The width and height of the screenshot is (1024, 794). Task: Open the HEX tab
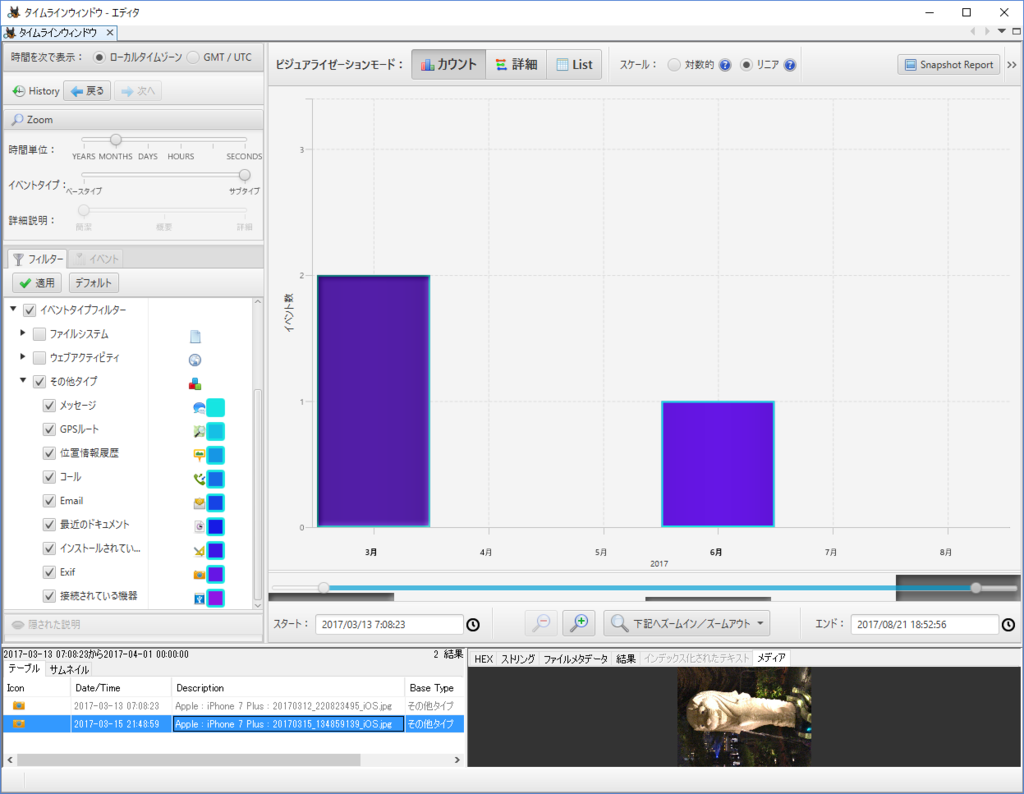483,659
